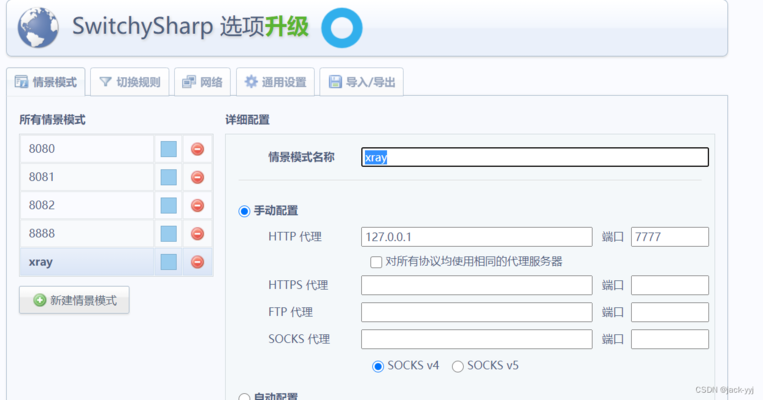Select SOCKS v5 option
The height and width of the screenshot is (400, 763).
coord(458,366)
